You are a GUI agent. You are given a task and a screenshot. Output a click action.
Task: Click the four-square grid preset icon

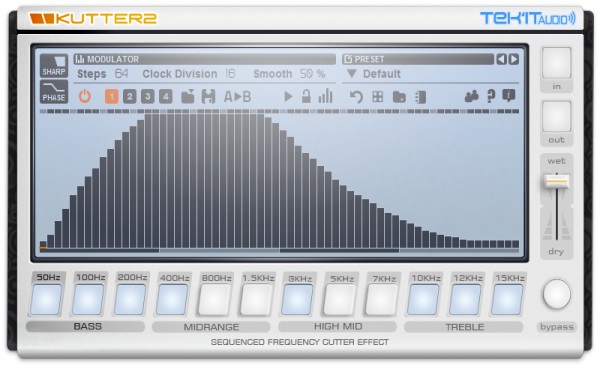point(378,97)
